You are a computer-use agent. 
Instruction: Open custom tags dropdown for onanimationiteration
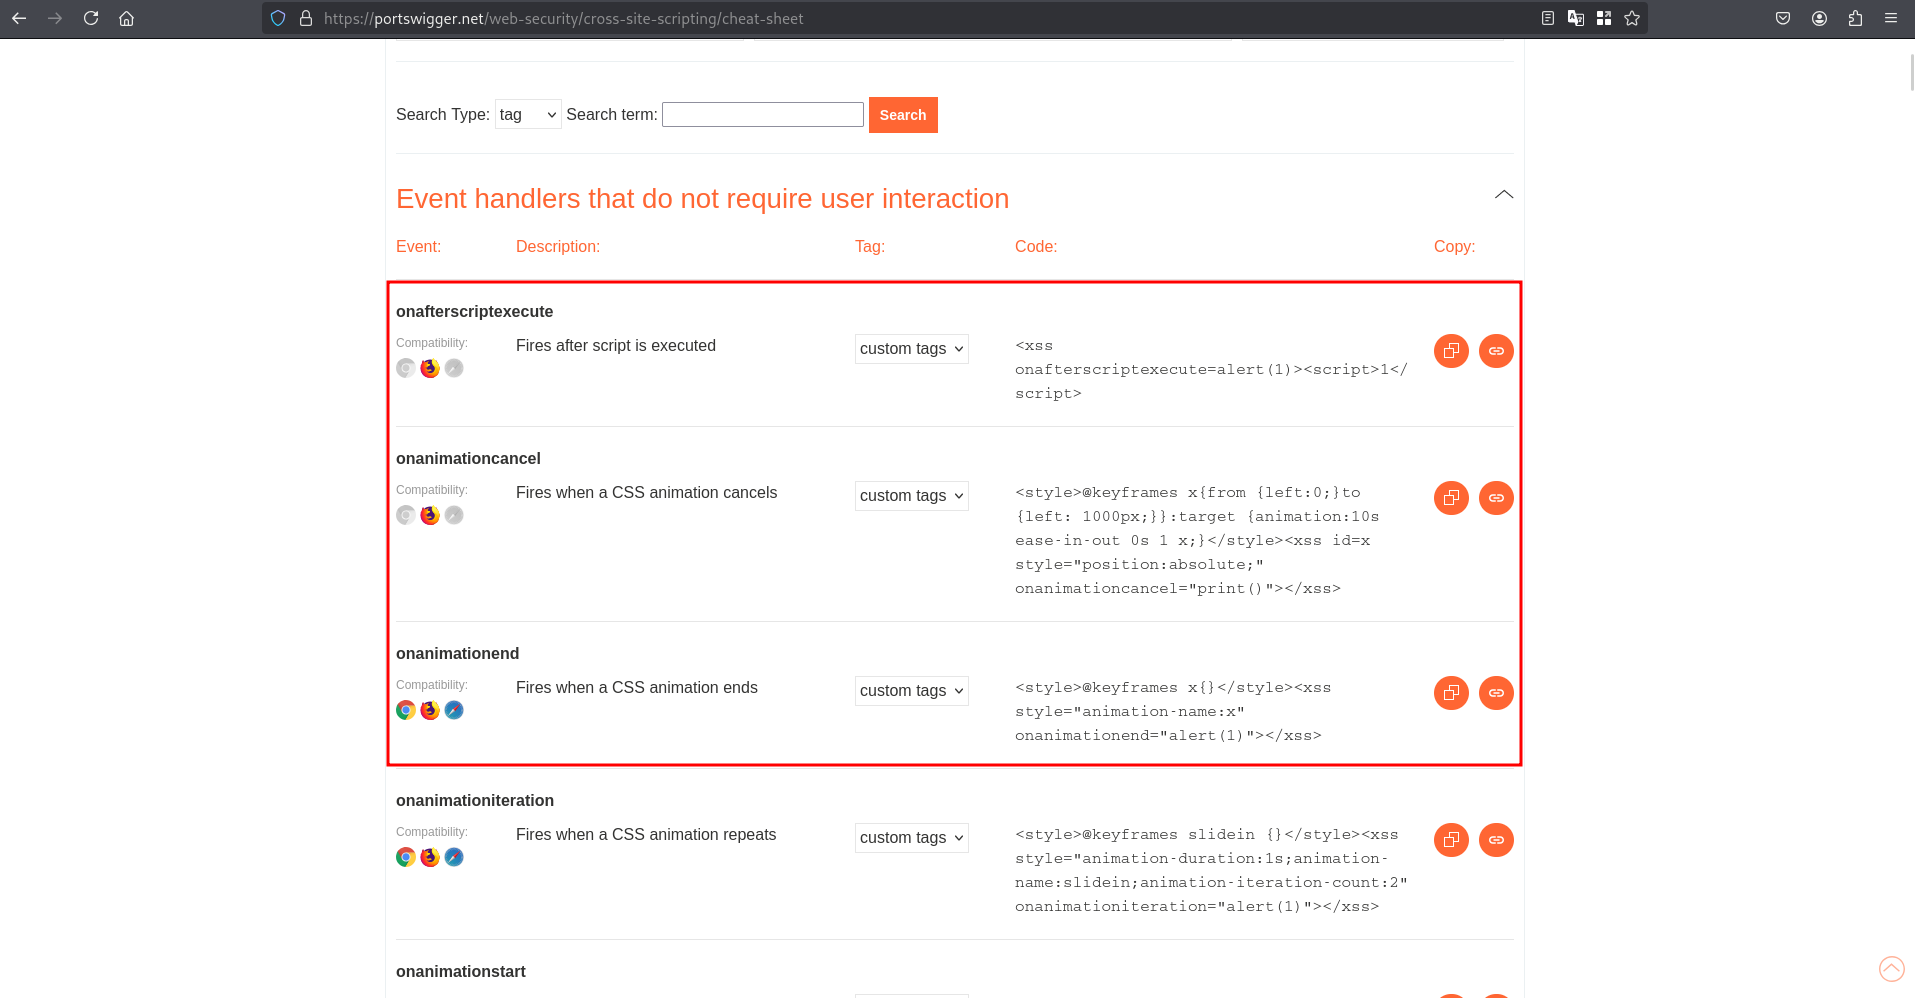pos(912,838)
